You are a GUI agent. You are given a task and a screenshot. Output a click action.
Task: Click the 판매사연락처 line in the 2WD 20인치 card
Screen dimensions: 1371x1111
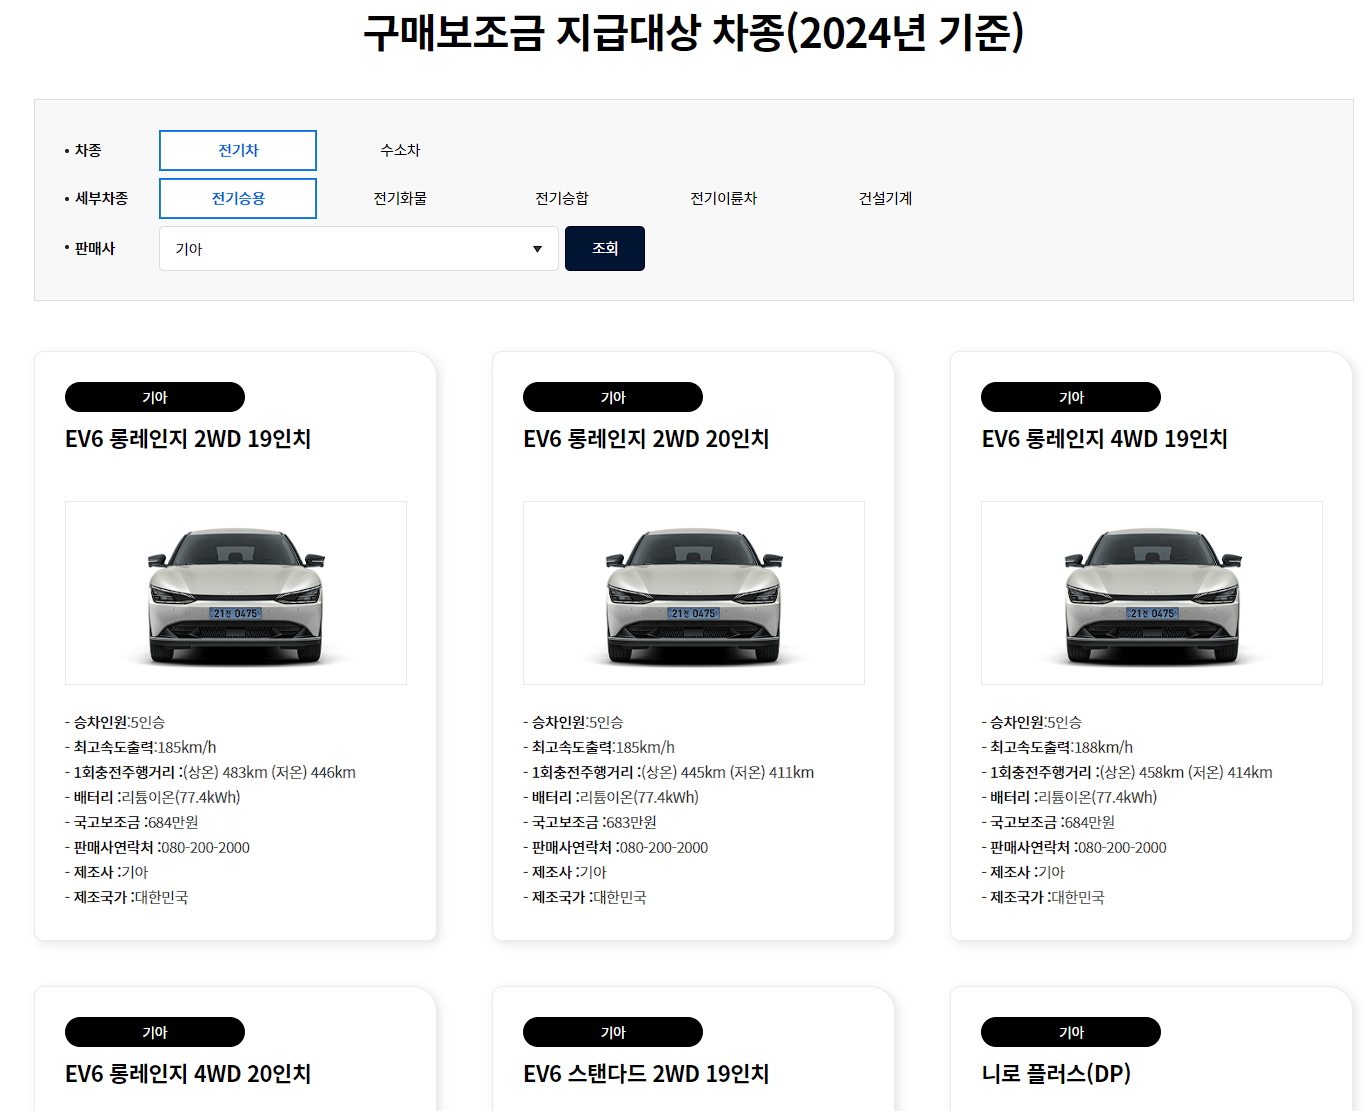(x=616, y=847)
